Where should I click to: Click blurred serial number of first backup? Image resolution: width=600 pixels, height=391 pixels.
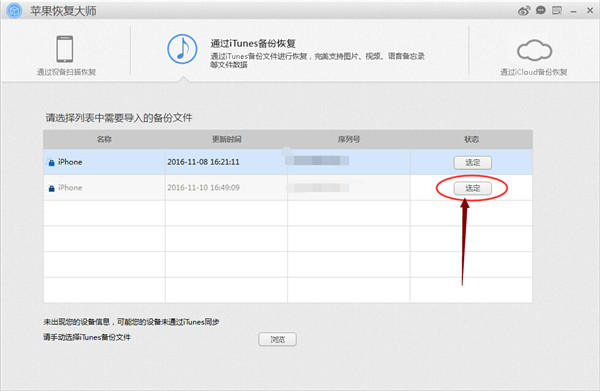(x=318, y=160)
